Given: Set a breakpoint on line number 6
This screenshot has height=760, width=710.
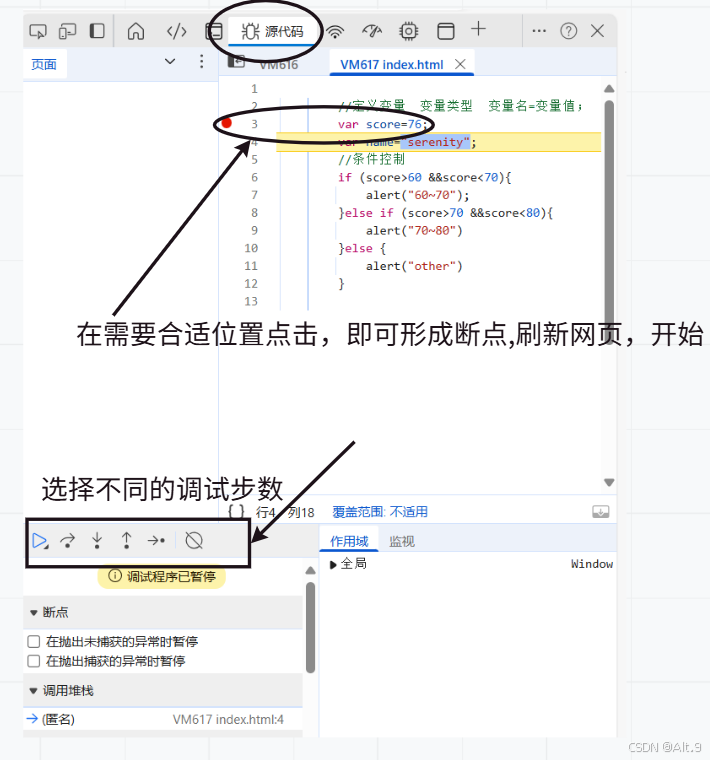Looking at the screenshot, I should pos(254,177).
